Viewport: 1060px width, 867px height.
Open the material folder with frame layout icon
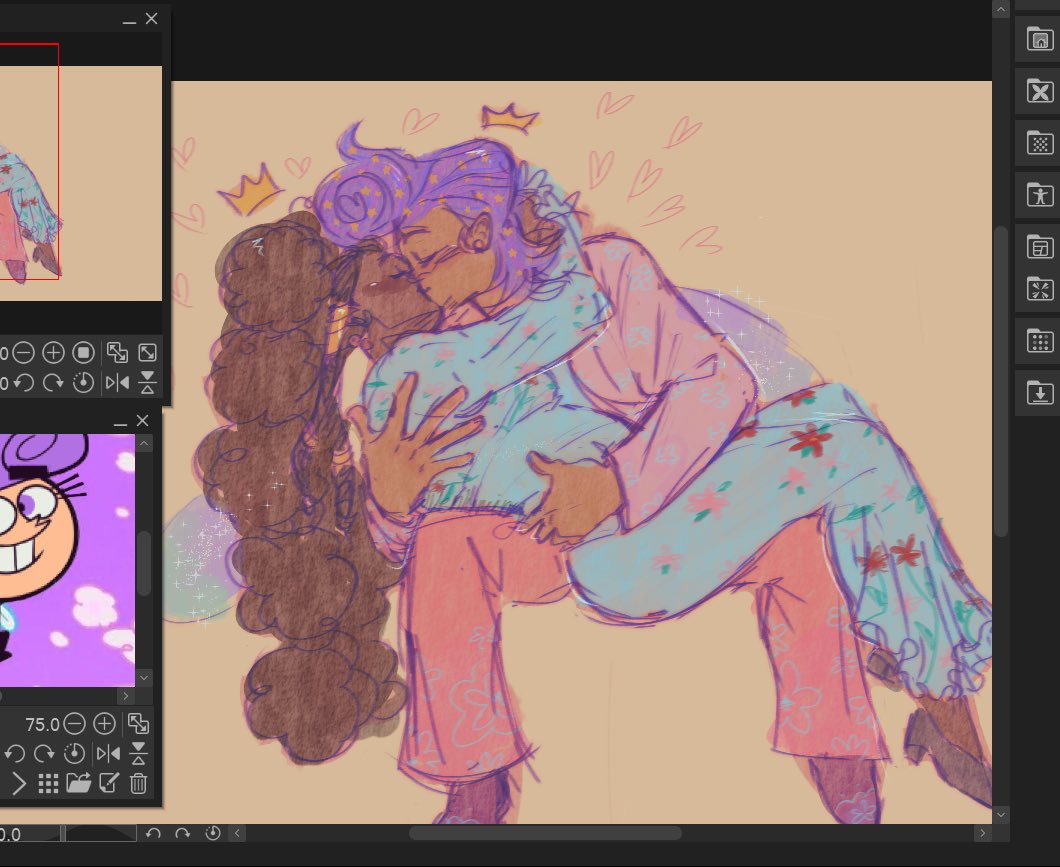pos(1040,247)
